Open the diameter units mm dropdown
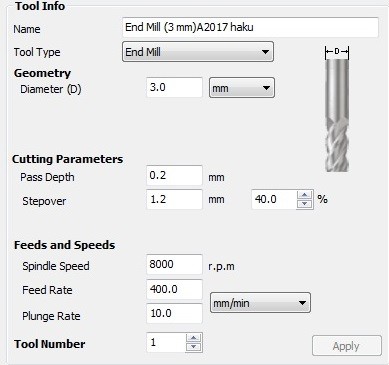389x365 pixels. pos(242,88)
